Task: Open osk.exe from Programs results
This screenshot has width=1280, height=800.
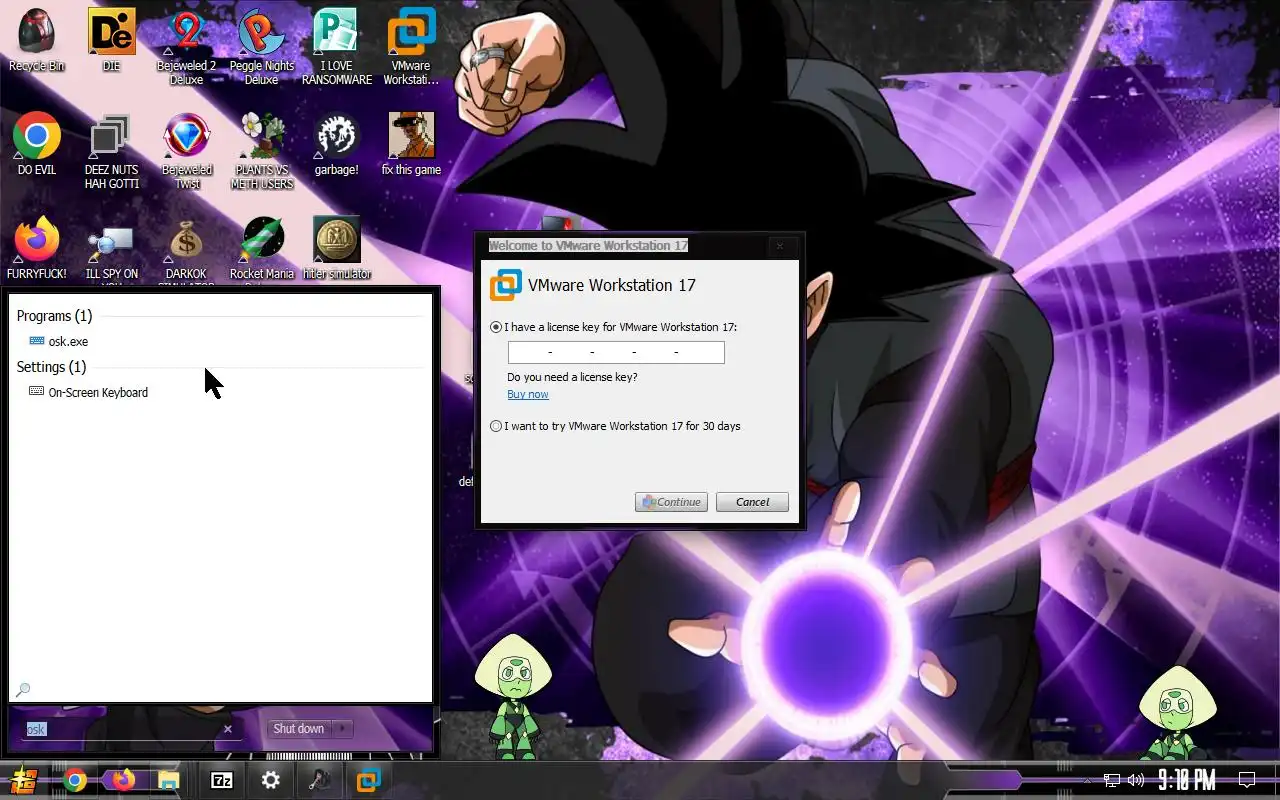Action: [x=59, y=342]
